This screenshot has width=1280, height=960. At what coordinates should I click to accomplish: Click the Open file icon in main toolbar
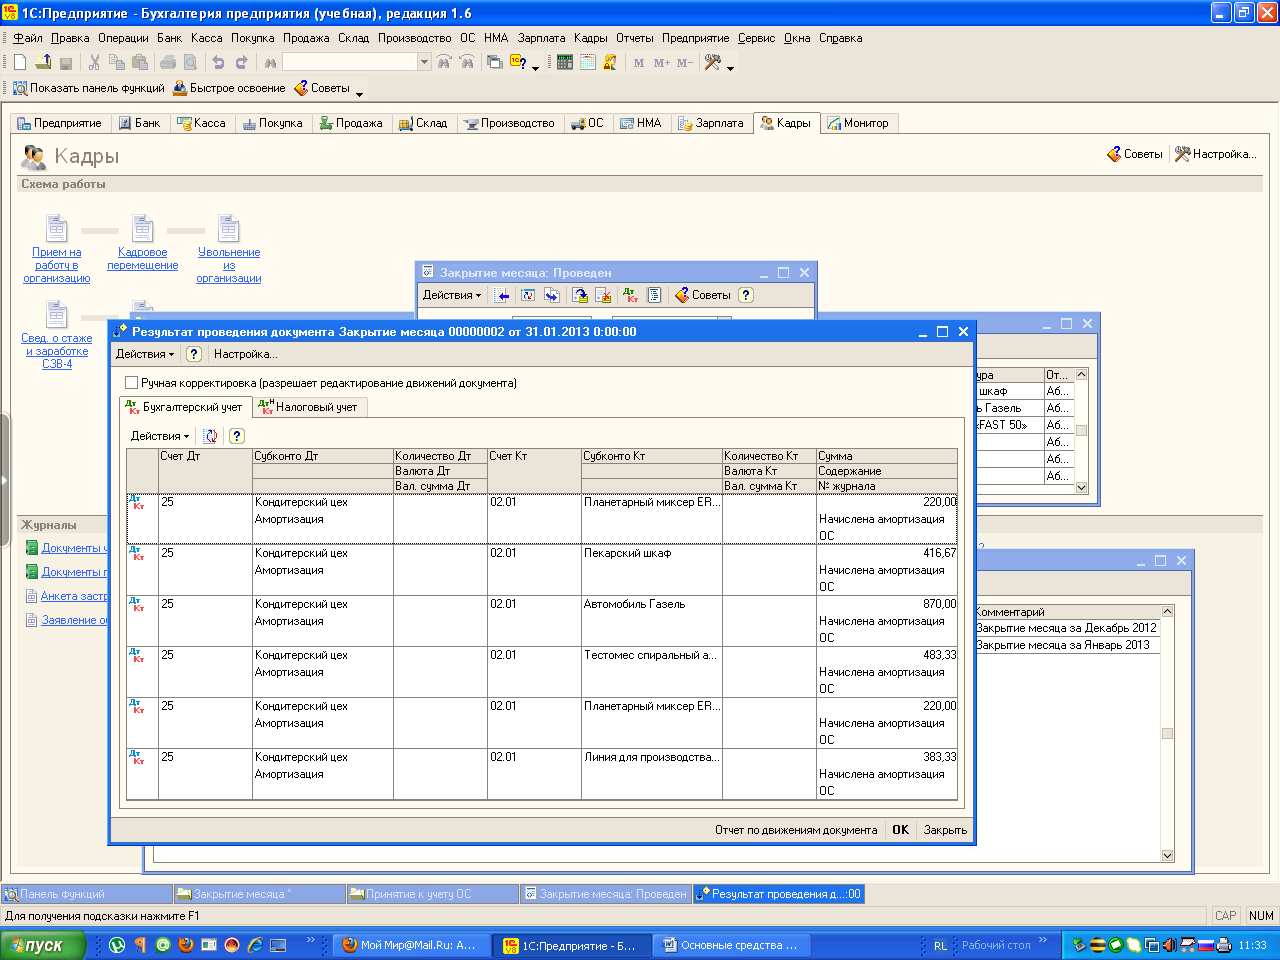pyautogui.click(x=43, y=62)
